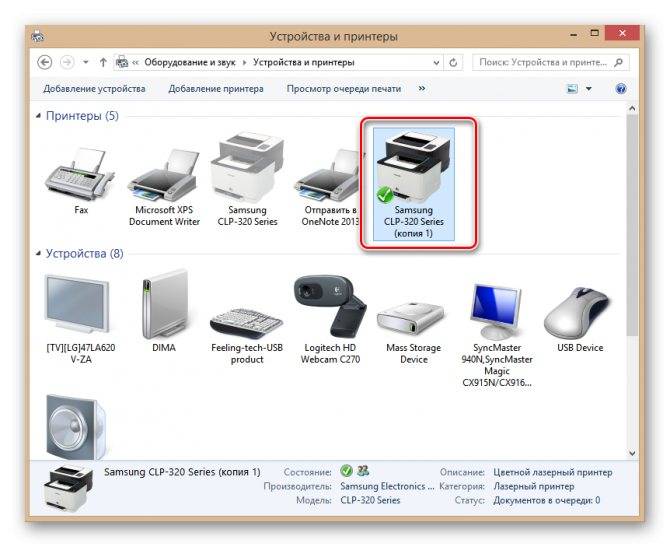
Task: Click the search magnifier icon
Action: pos(618,62)
